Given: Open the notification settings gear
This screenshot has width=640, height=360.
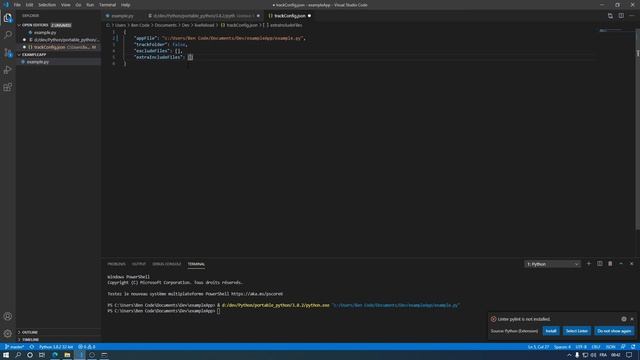Looking at the screenshot, I should click(x=624, y=319).
